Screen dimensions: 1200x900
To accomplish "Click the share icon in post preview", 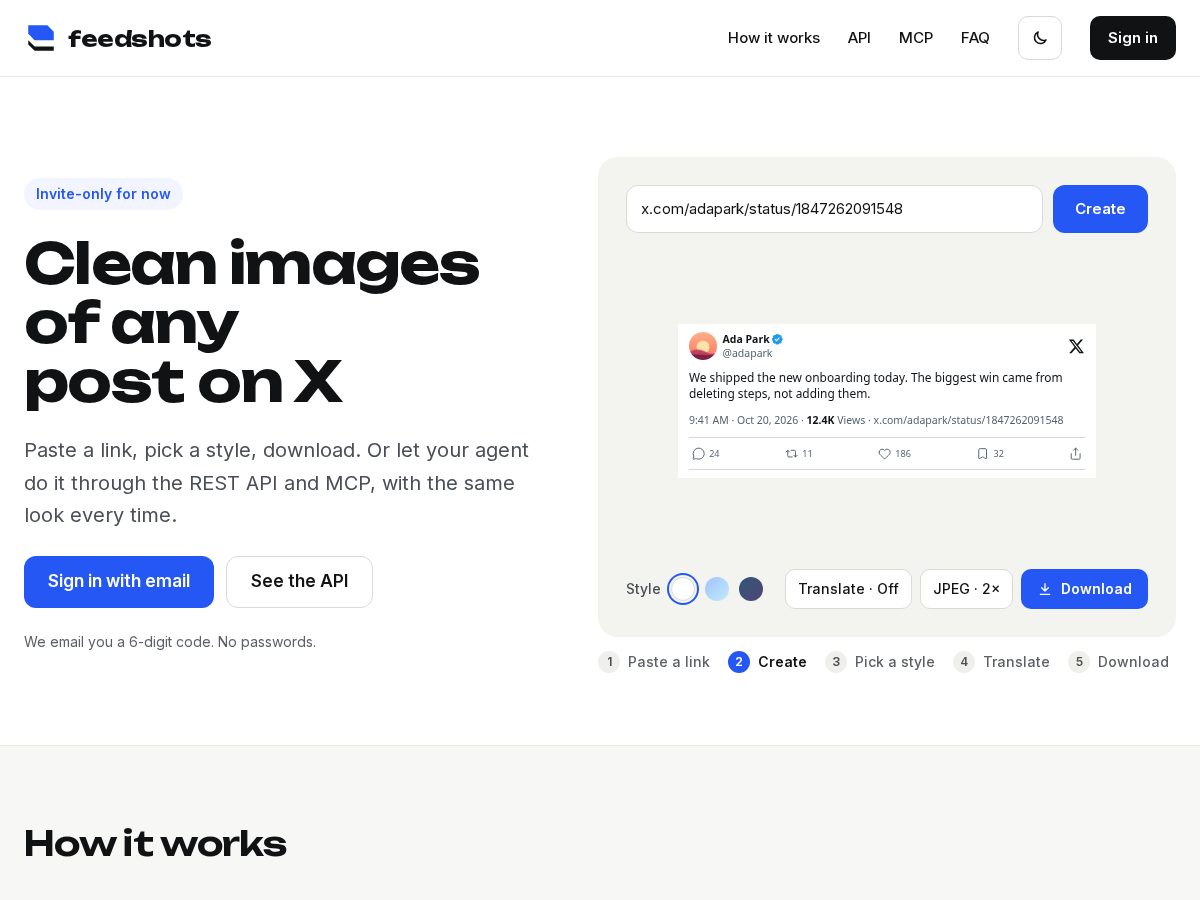I will (1076, 453).
